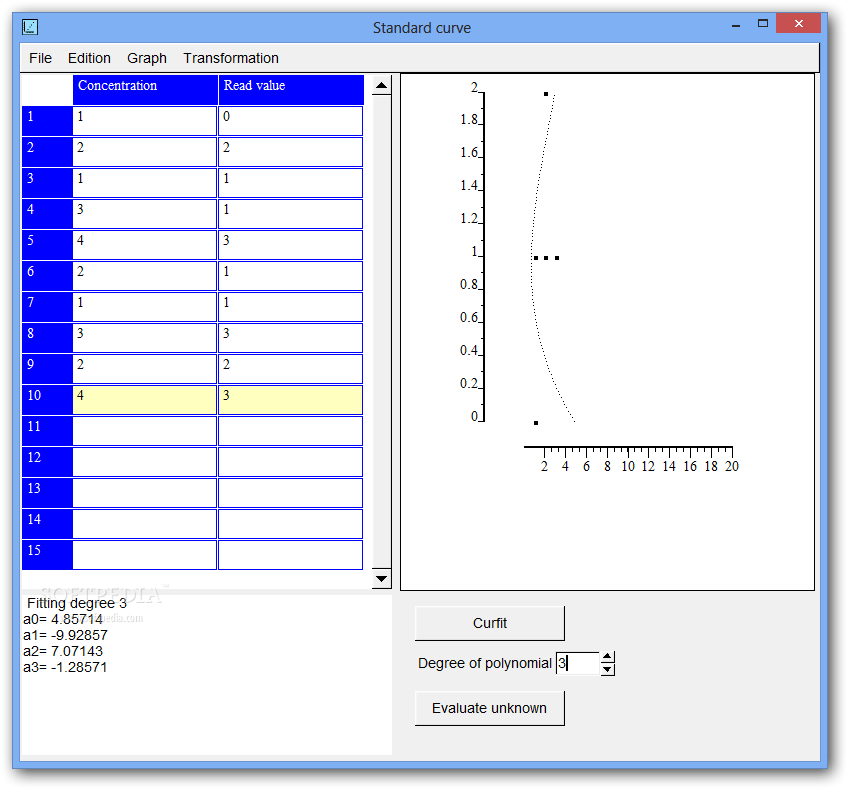Click the Concentration cell in row 4
848x789 pixels.
[x=145, y=214]
